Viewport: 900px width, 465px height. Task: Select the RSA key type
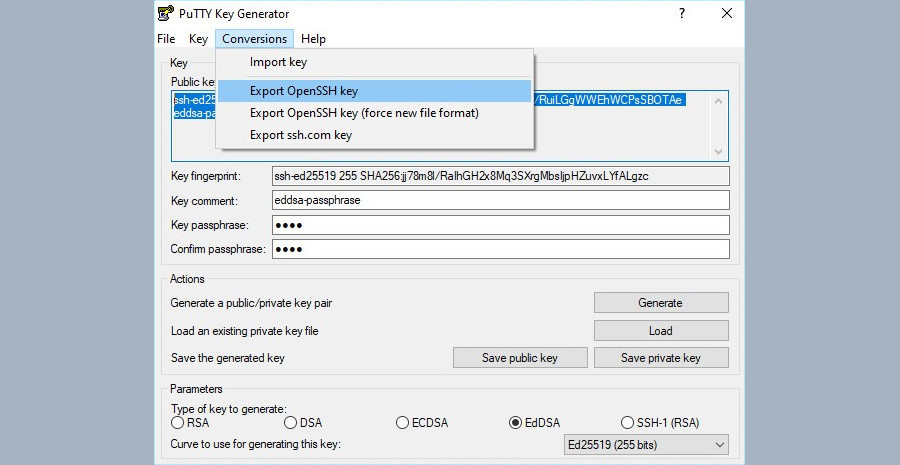[x=190, y=423]
